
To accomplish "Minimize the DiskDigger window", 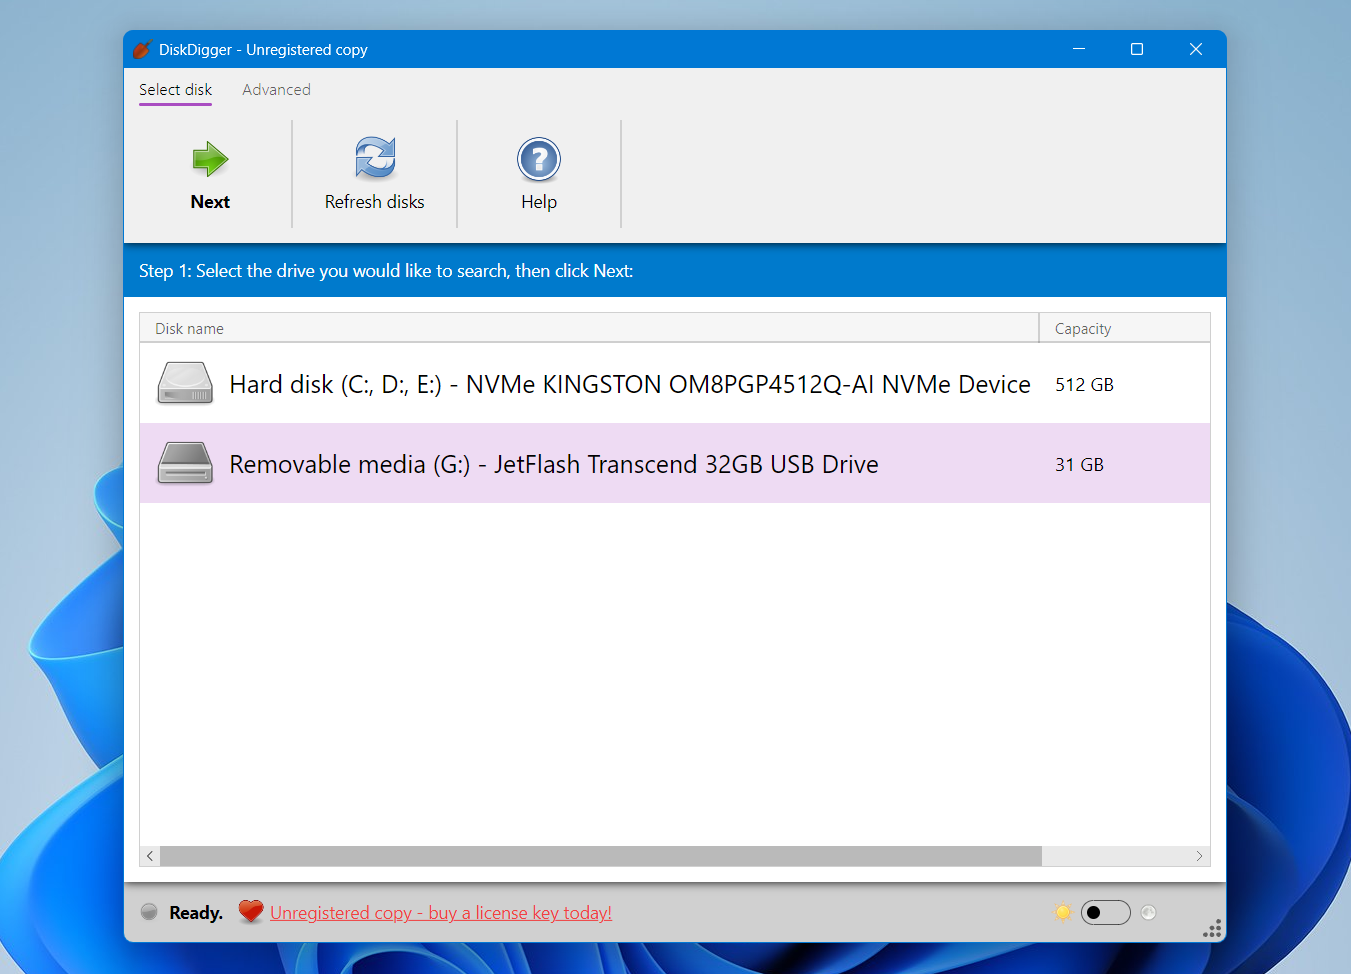I will point(1079,49).
